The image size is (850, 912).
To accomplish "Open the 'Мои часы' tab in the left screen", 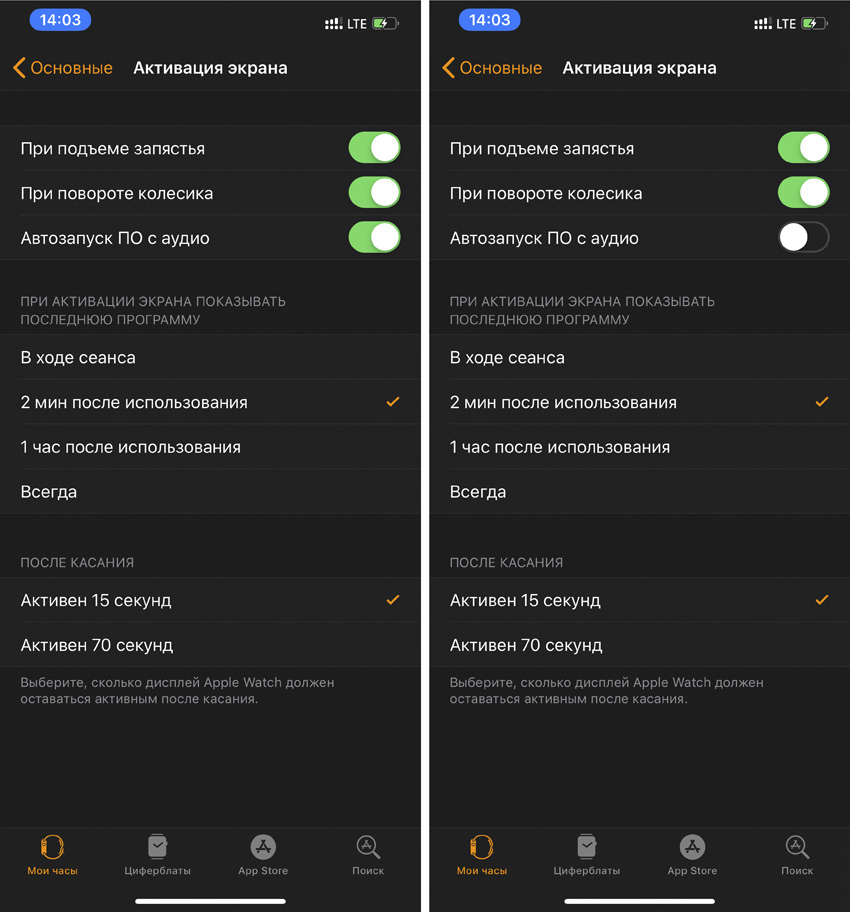I will coord(52,855).
